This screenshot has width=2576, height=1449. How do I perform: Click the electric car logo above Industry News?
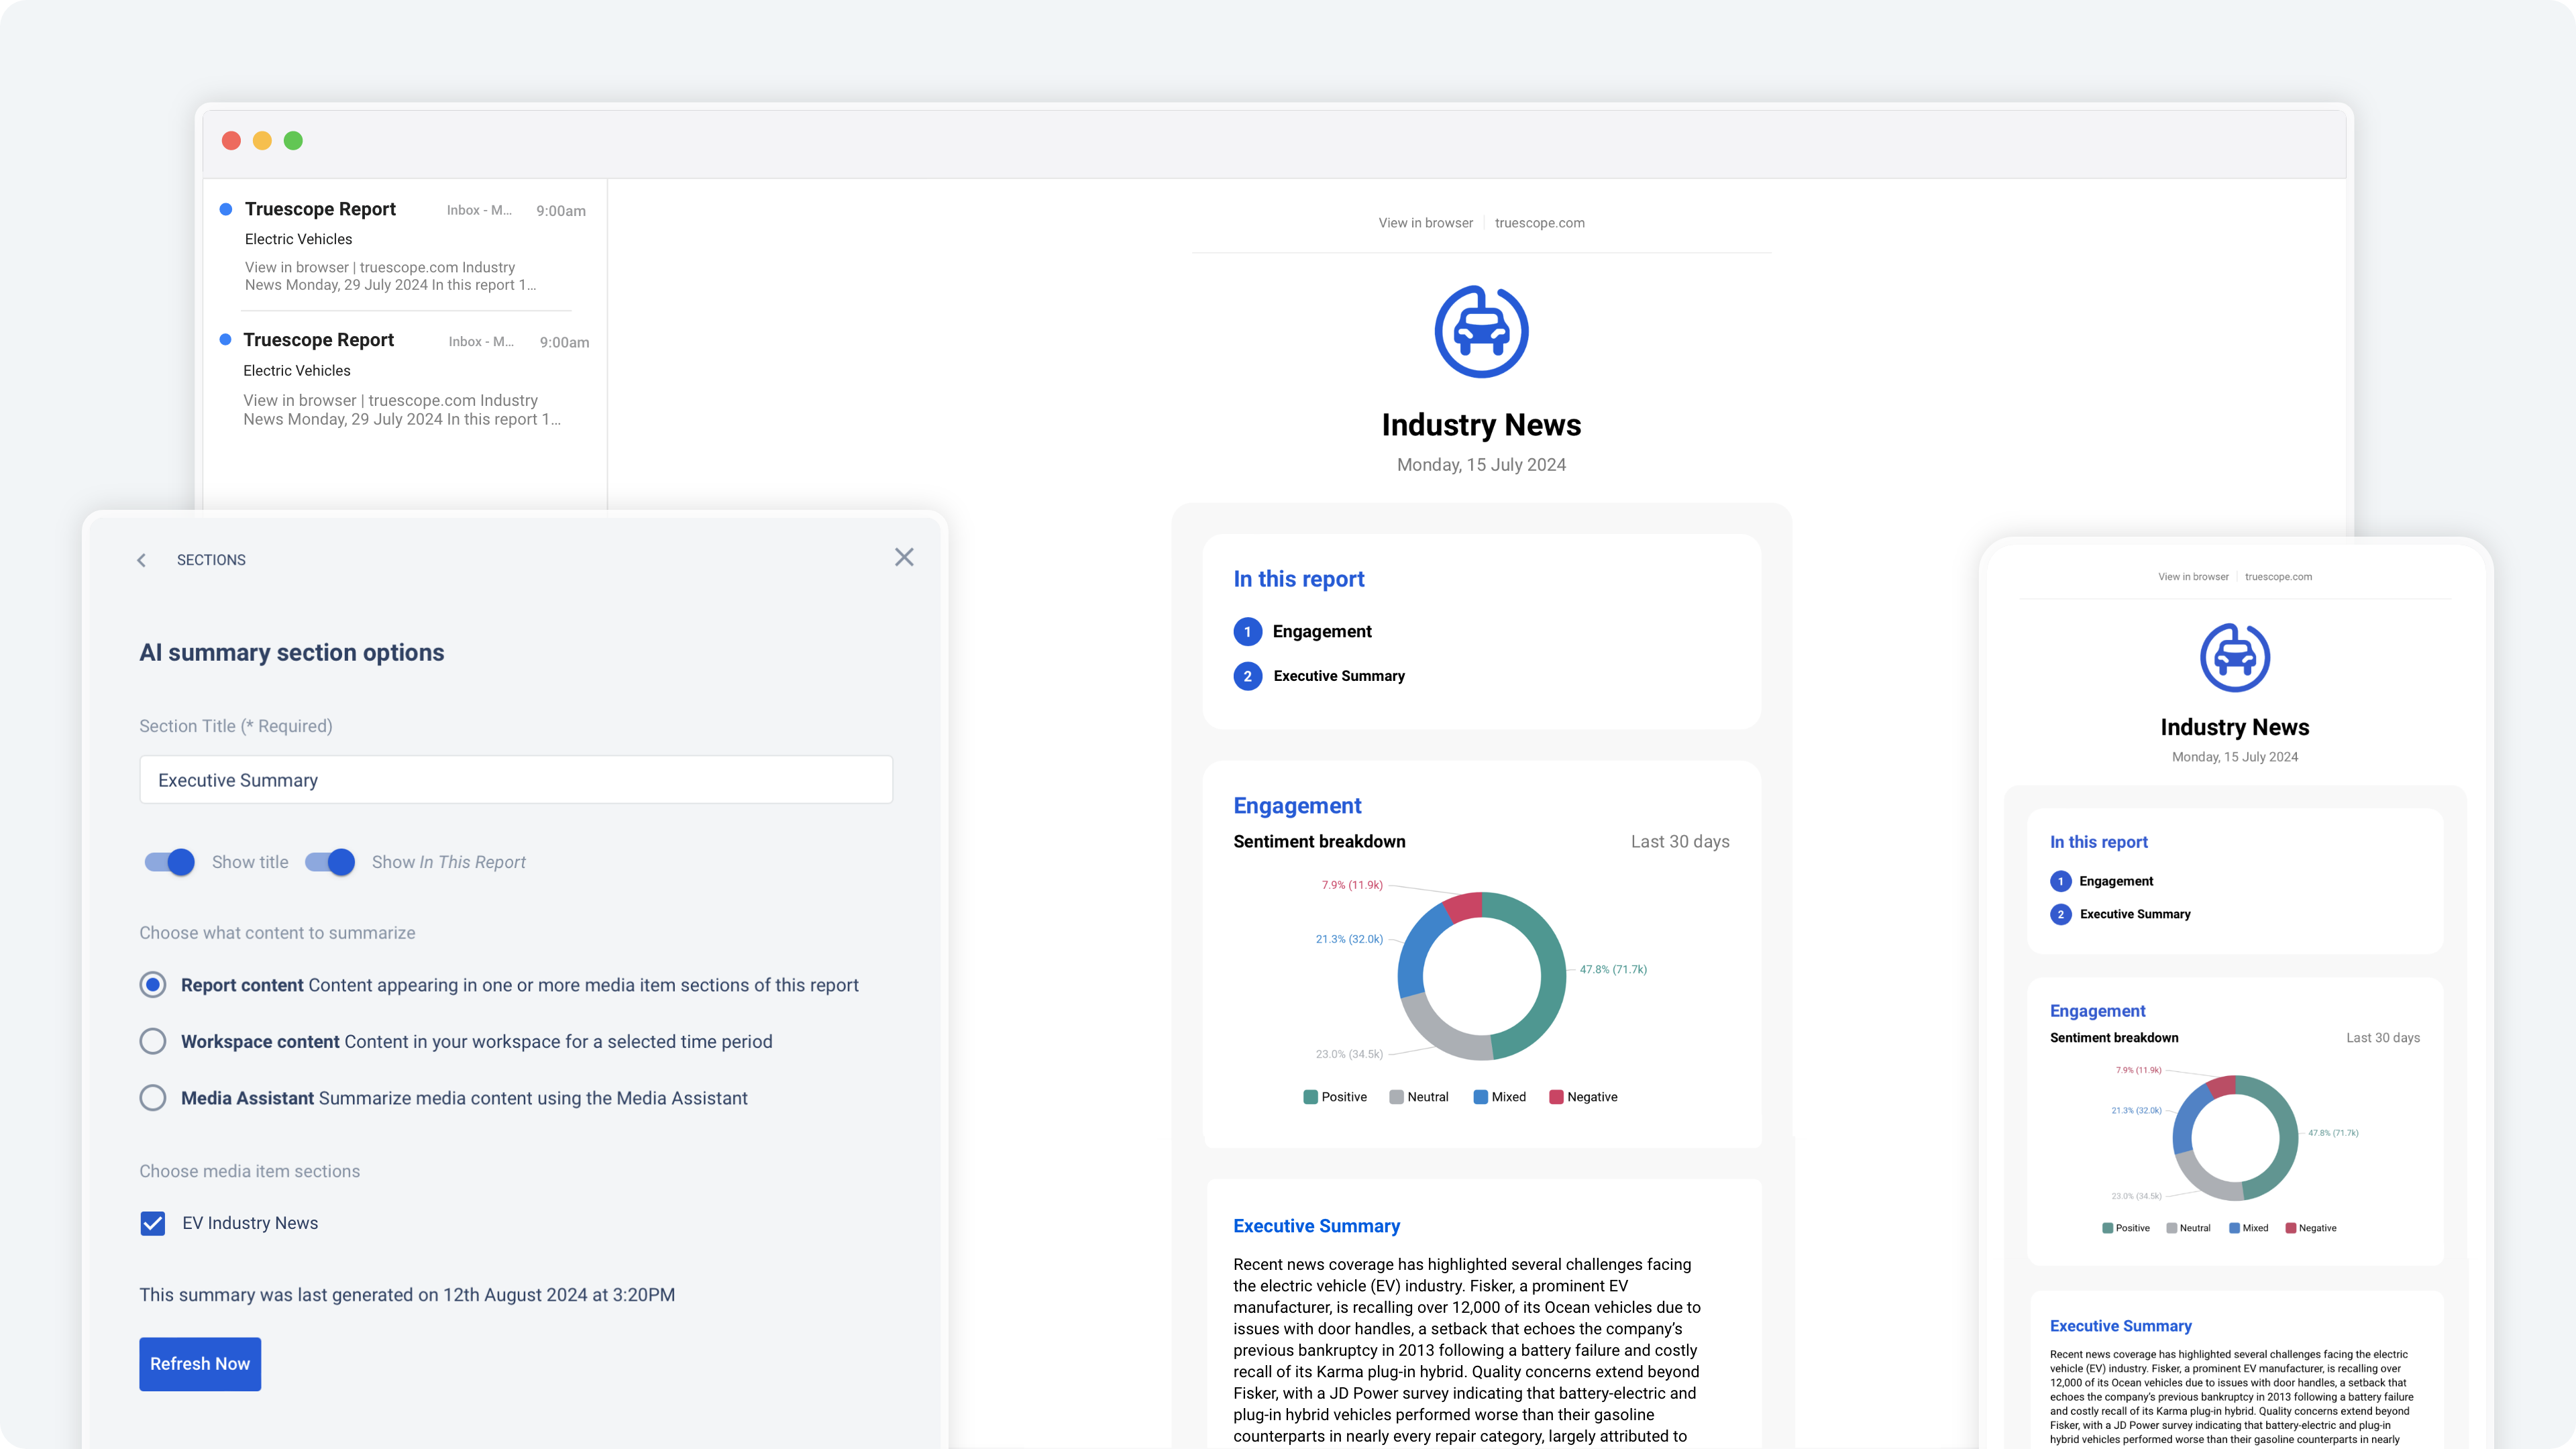coord(1481,332)
